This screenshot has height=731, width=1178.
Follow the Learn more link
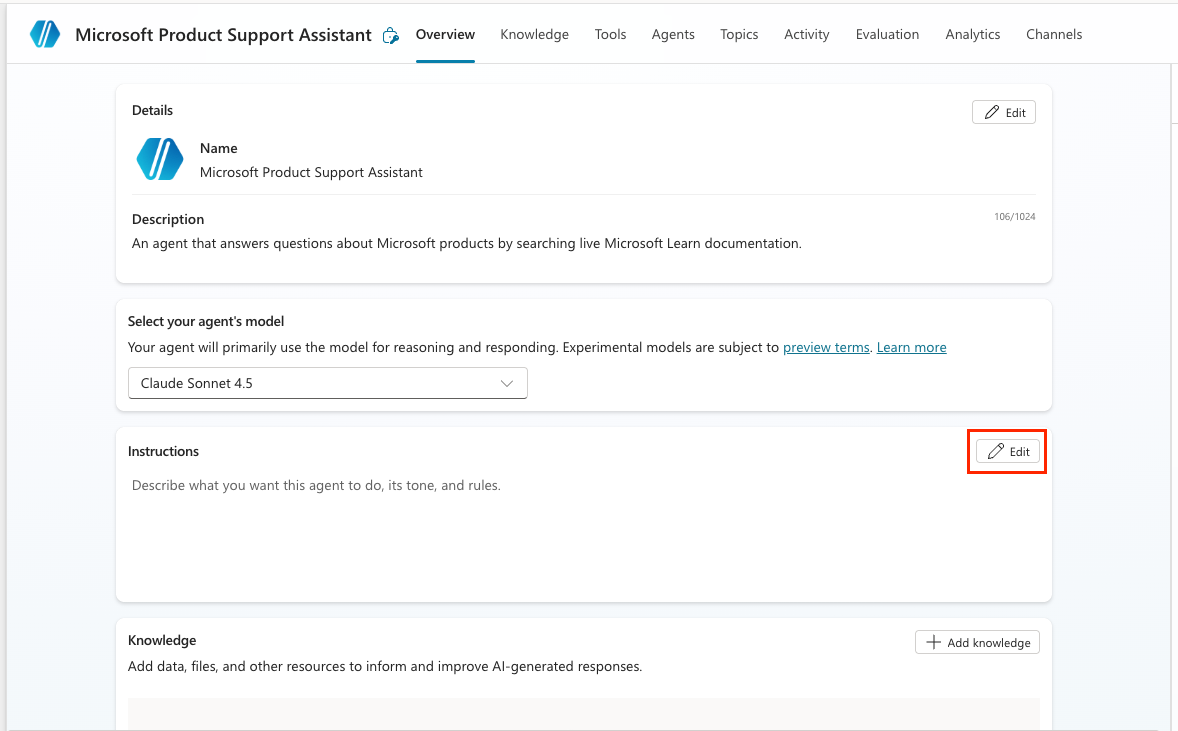tap(911, 348)
